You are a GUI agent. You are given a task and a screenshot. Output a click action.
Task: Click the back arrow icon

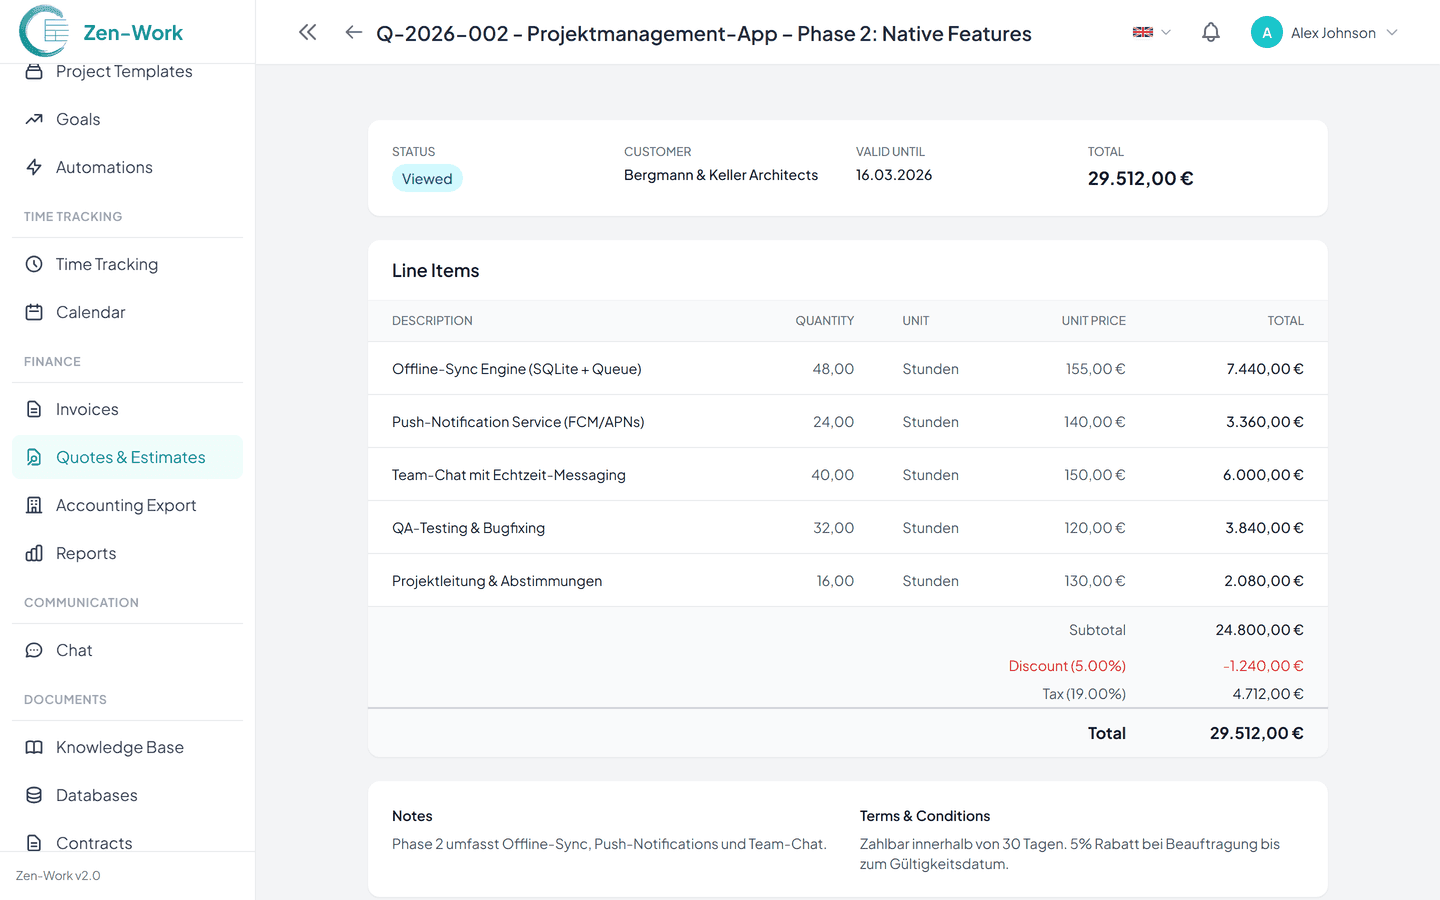tap(353, 33)
